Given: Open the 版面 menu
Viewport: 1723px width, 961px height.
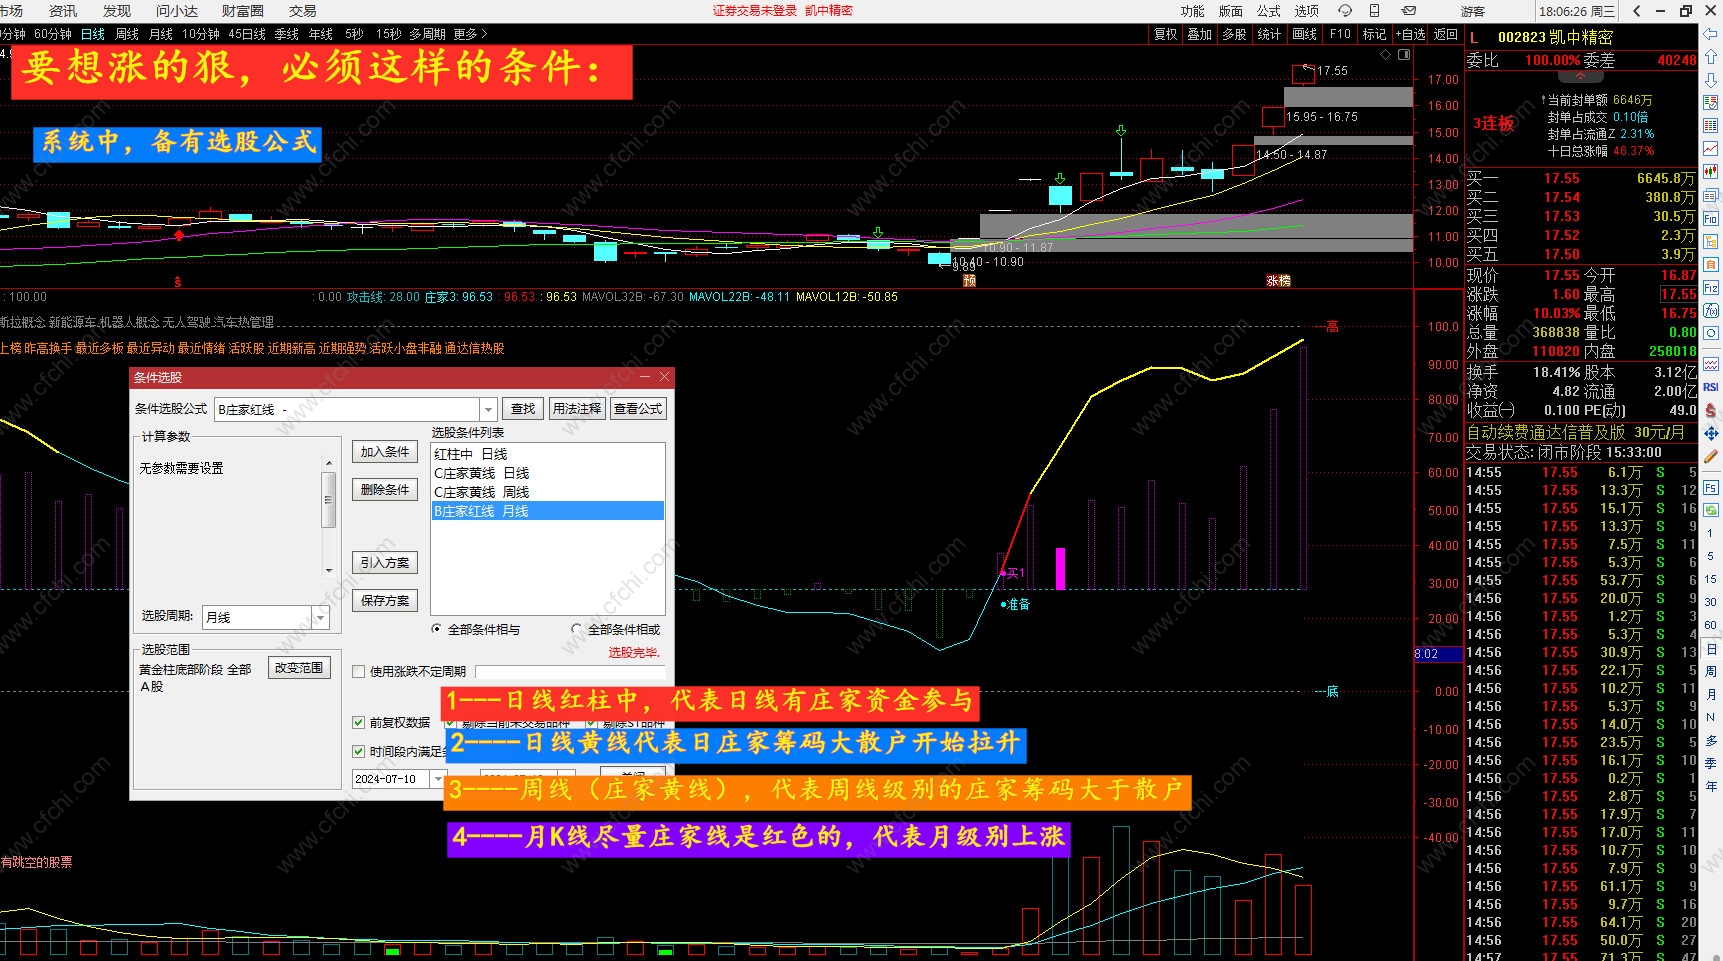Looking at the screenshot, I should (1230, 11).
